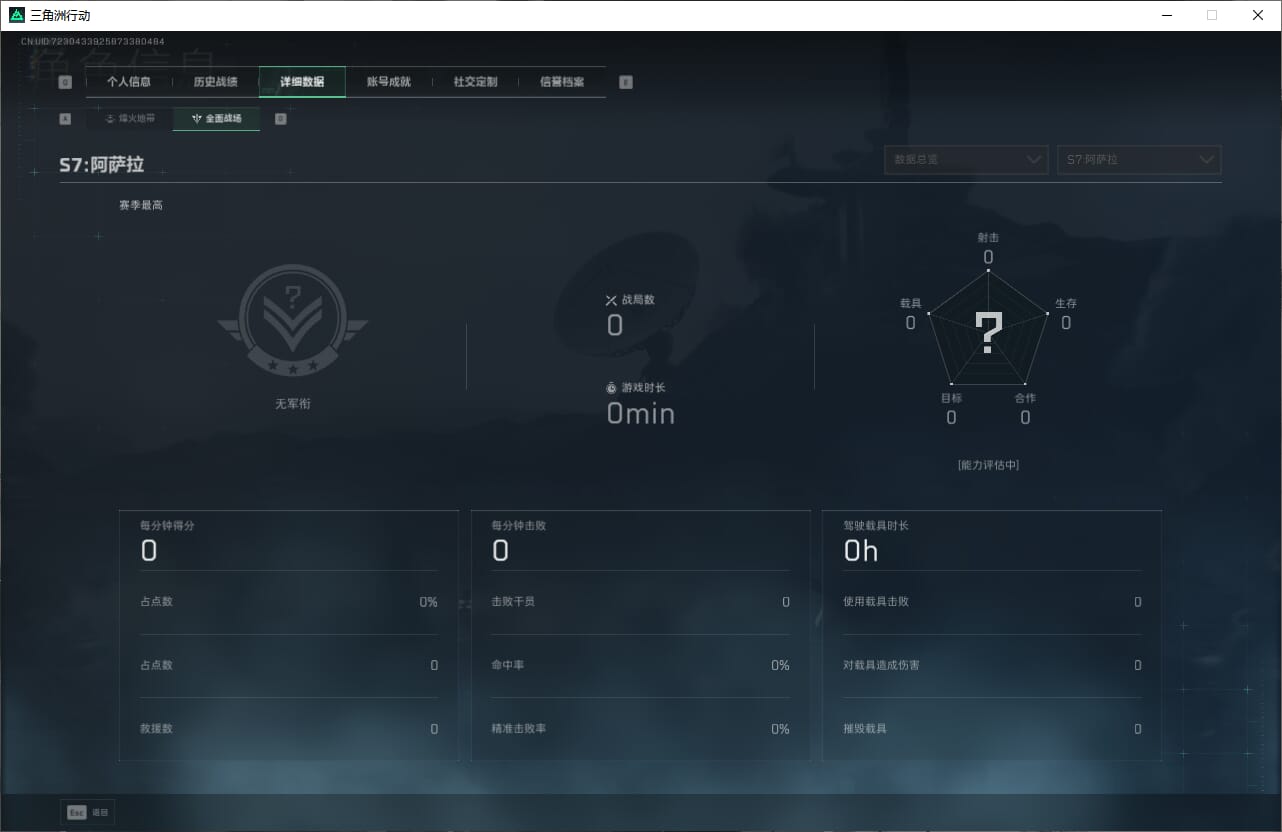This screenshot has height=832, width=1282.
Task: Click the rank badge emblem above 无军衔
Action: 293,321
